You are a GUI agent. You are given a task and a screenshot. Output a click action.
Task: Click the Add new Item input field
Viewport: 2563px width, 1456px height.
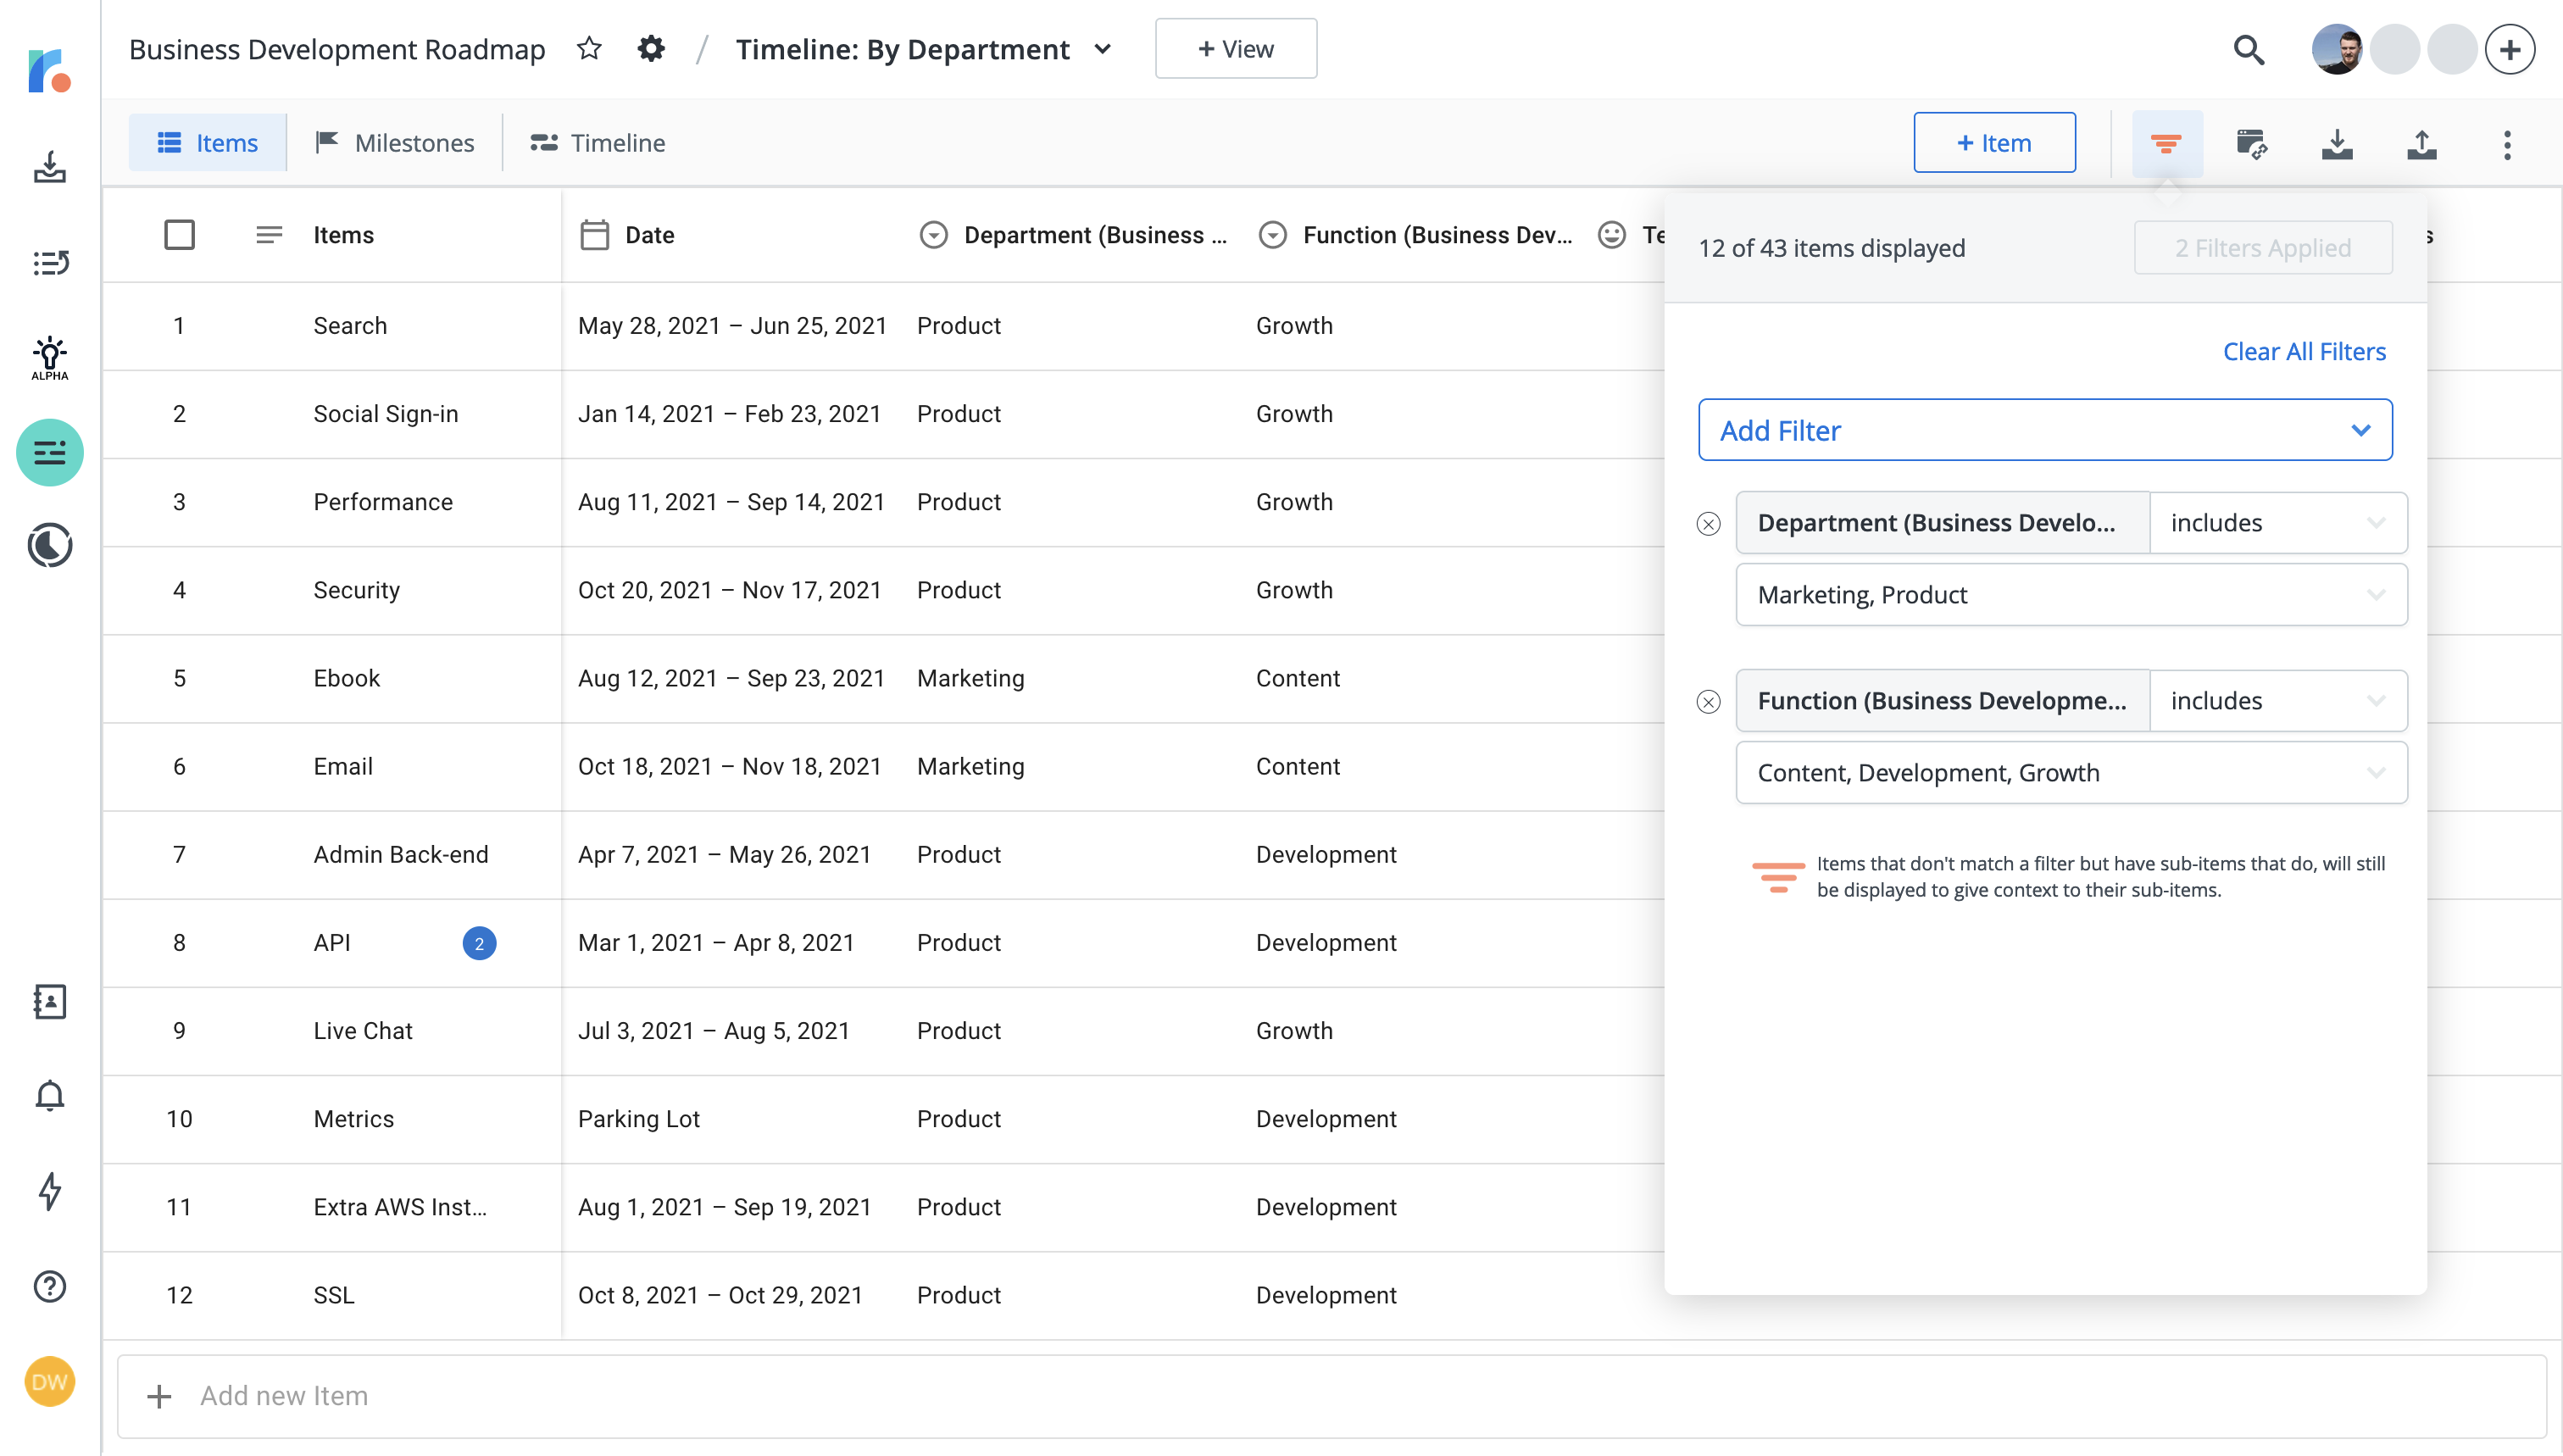[1330, 1395]
